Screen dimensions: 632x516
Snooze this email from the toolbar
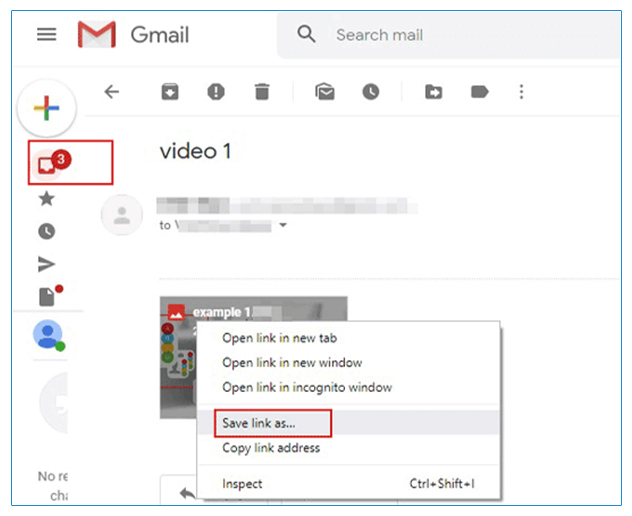pos(371,92)
